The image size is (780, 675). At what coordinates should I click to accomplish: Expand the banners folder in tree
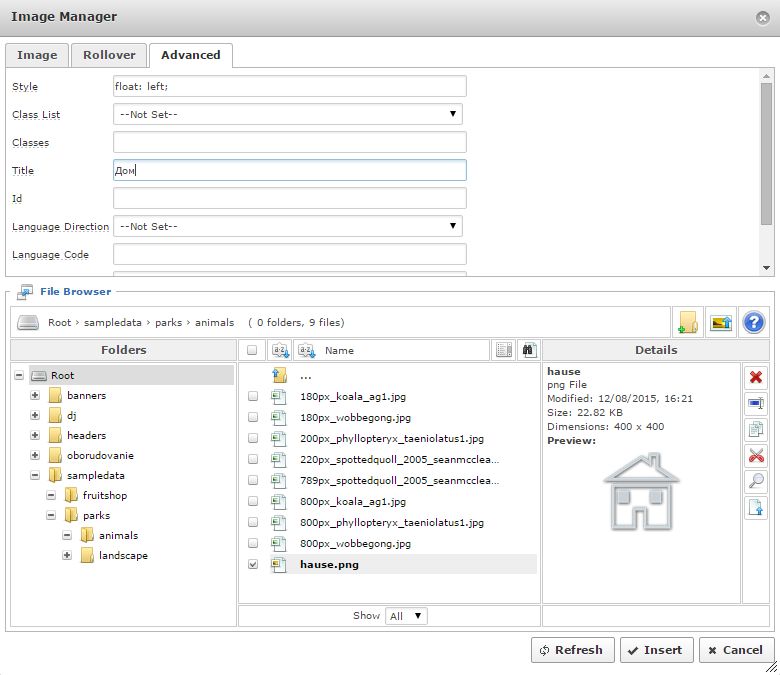[36, 396]
